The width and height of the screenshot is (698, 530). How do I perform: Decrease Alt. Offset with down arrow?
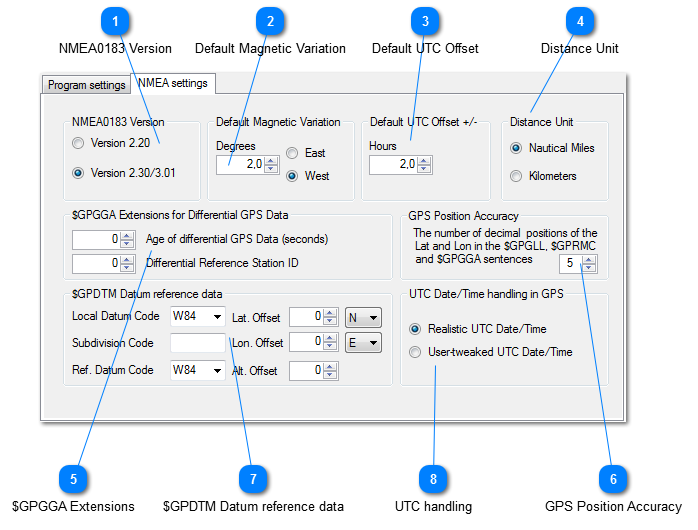[330, 375]
